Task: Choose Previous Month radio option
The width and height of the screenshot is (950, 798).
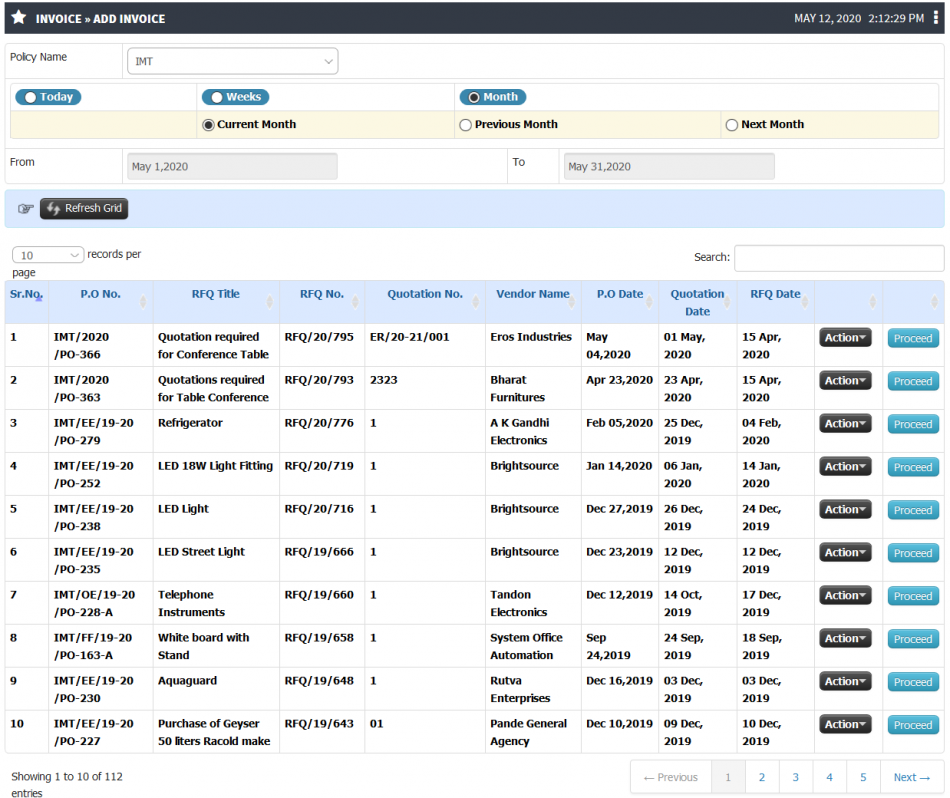Action: coord(465,125)
